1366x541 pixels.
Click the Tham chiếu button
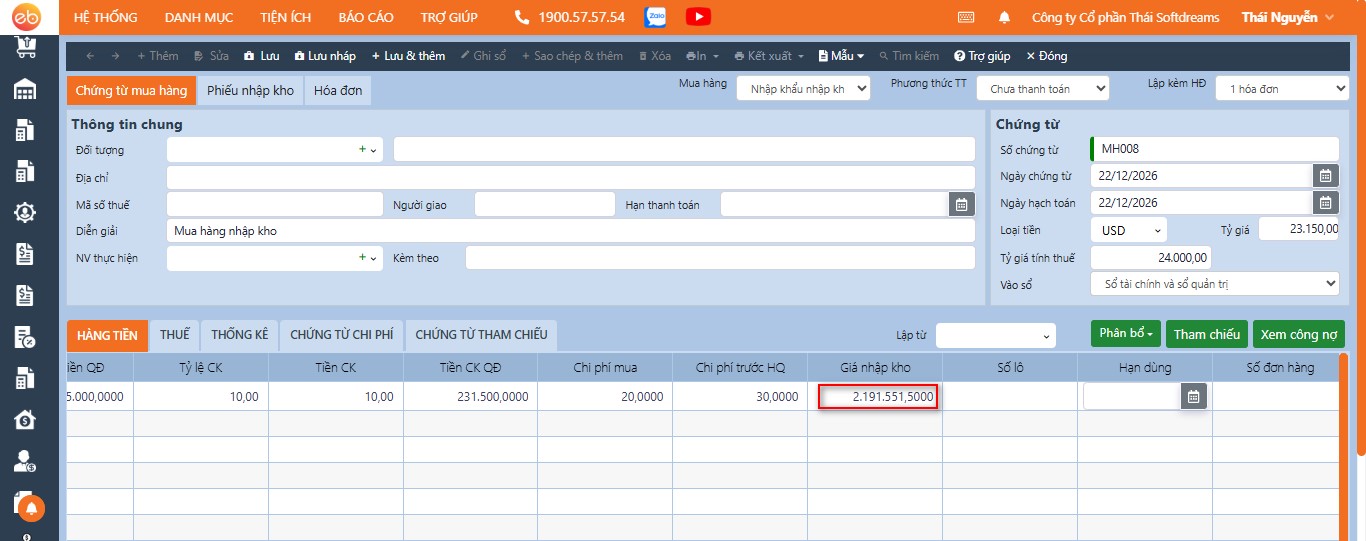pyautogui.click(x=1206, y=334)
